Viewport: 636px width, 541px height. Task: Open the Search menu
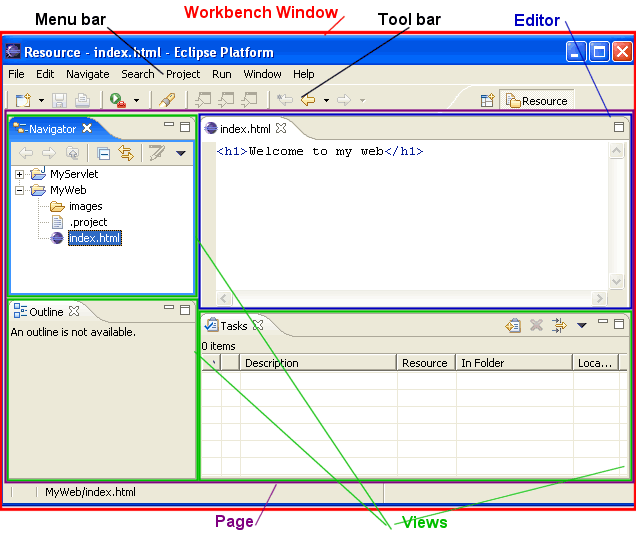pyautogui.click(x=138, y=74)
